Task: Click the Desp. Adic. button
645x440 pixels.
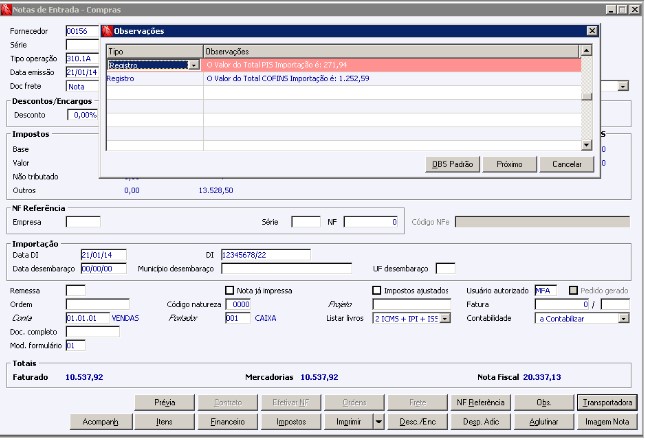Action: pos(480,421)
